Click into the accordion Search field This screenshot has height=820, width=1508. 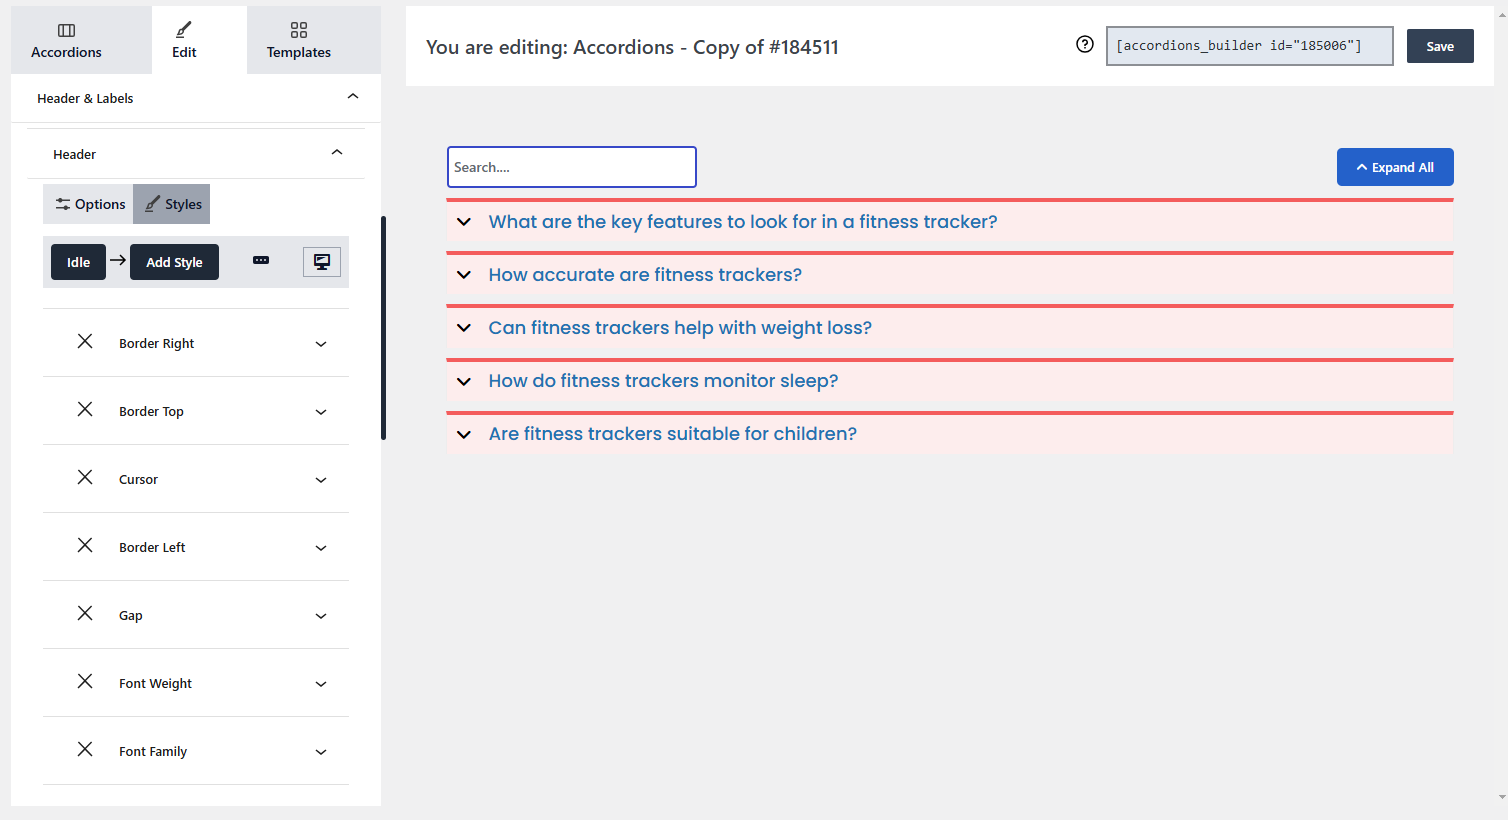(x=572, y=167)
